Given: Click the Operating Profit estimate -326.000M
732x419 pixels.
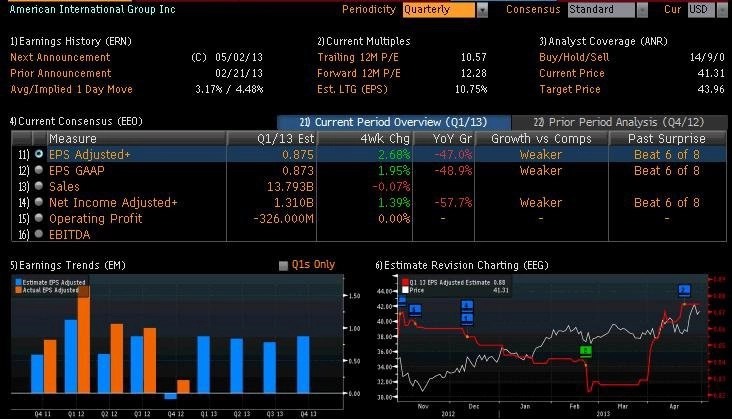Looking at the screenshot, I should [284, 218].
